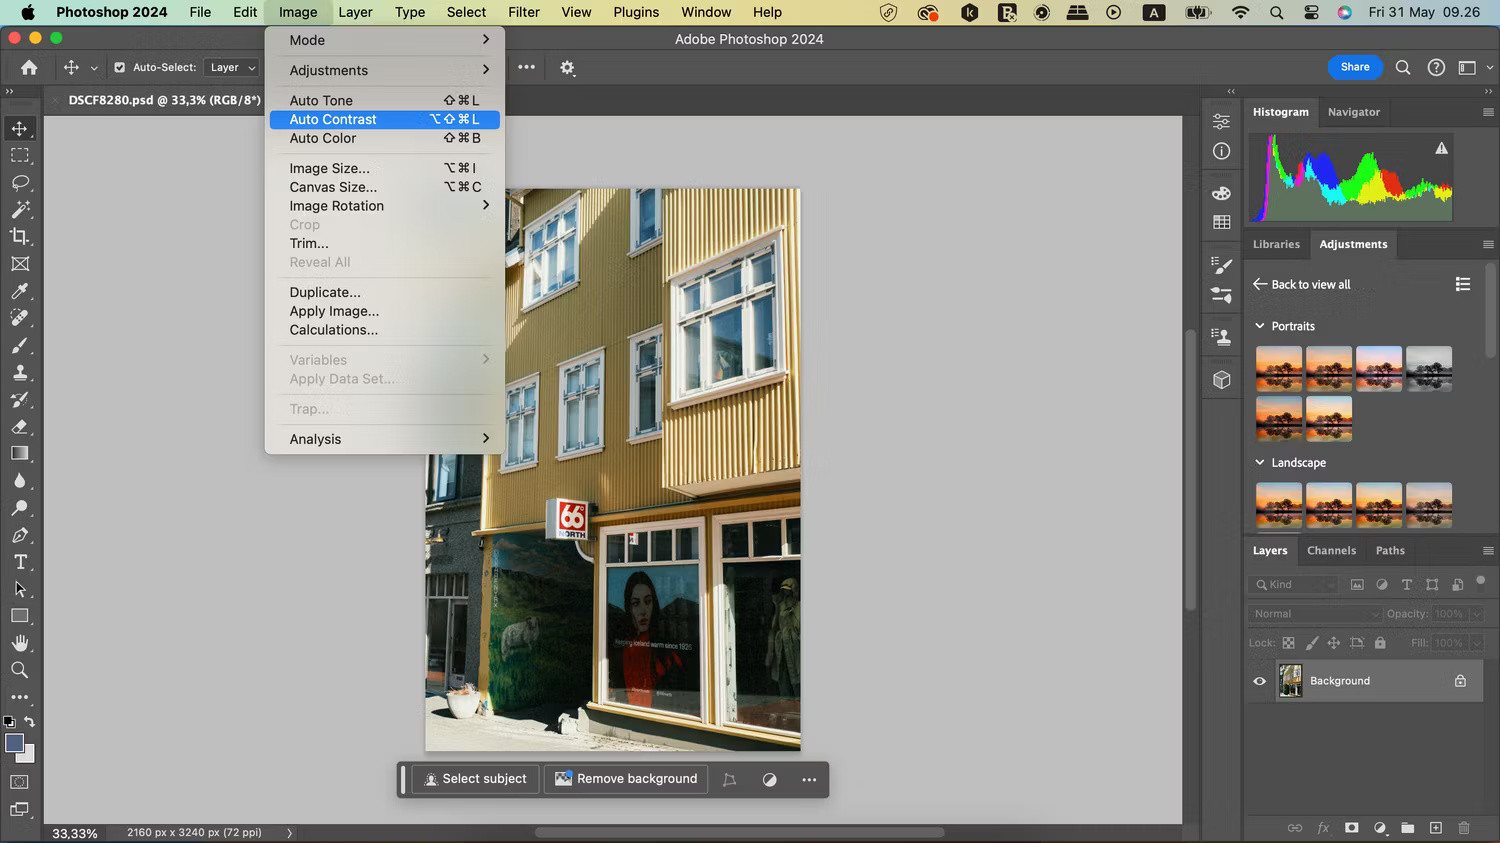Select the Move tool
The height and width of the screenshot is (843, 1500).
click(x=20, y=128)
